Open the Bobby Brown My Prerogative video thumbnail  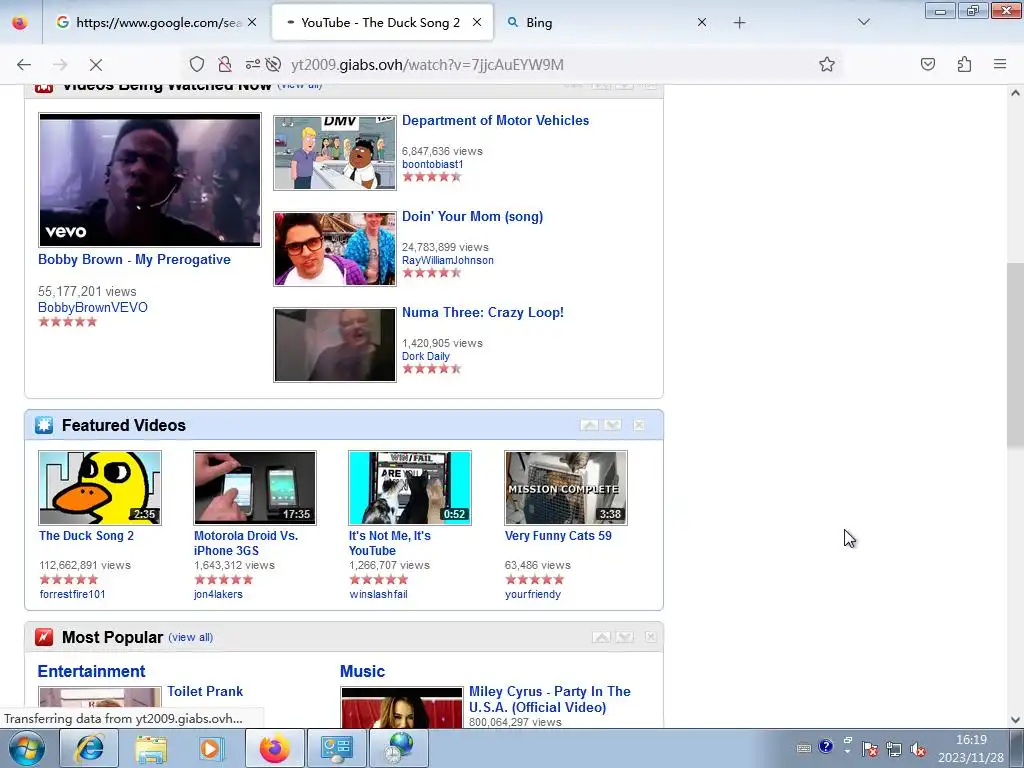[x=150, y=180]
